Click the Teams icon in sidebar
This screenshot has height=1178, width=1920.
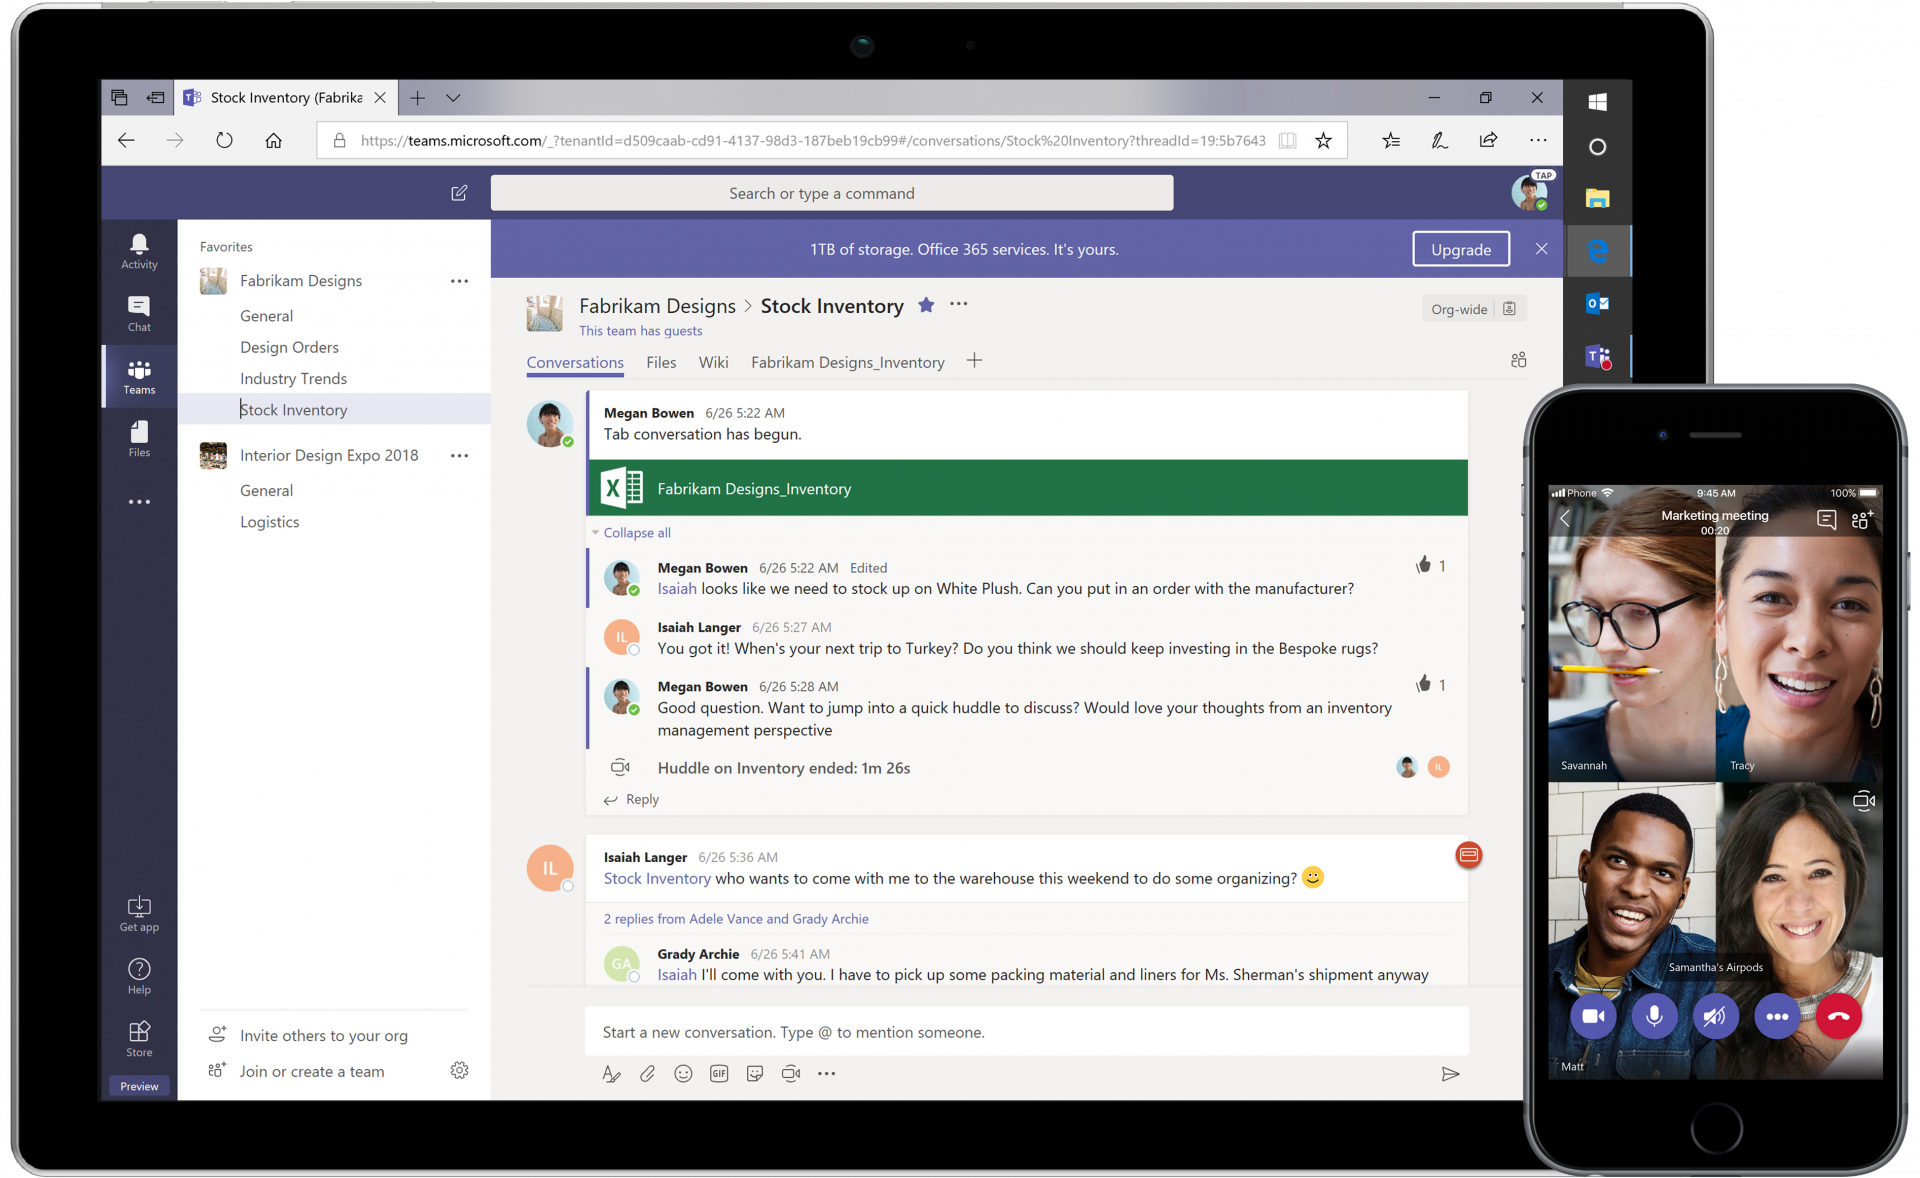pos(137,377)
